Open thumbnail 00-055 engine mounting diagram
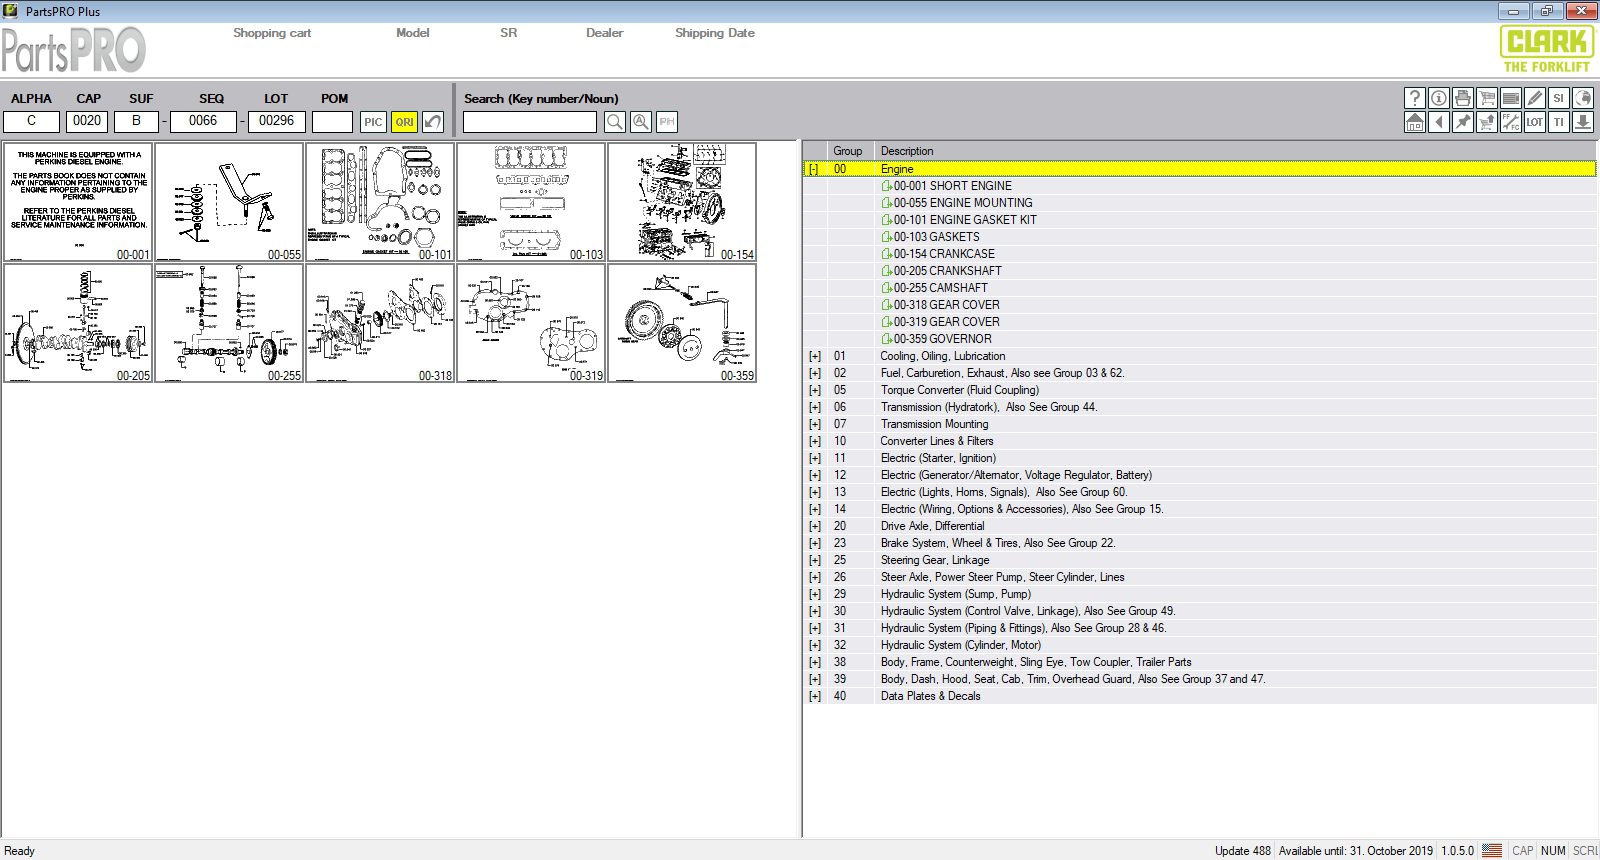Image resolution: width=1600 pixels, height=860 pixels. (229, 202)
